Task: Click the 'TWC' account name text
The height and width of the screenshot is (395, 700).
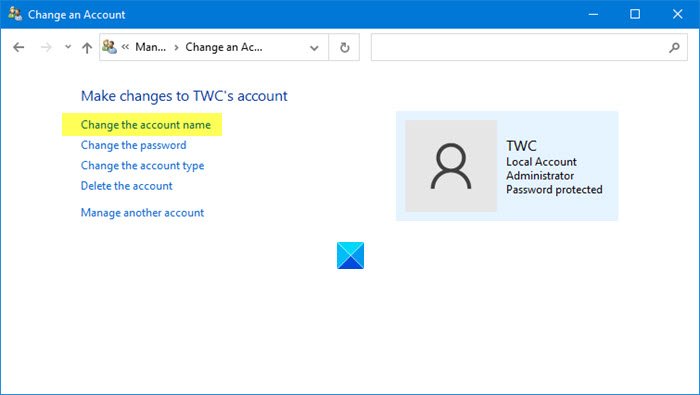Action: (x=521, y=146)
